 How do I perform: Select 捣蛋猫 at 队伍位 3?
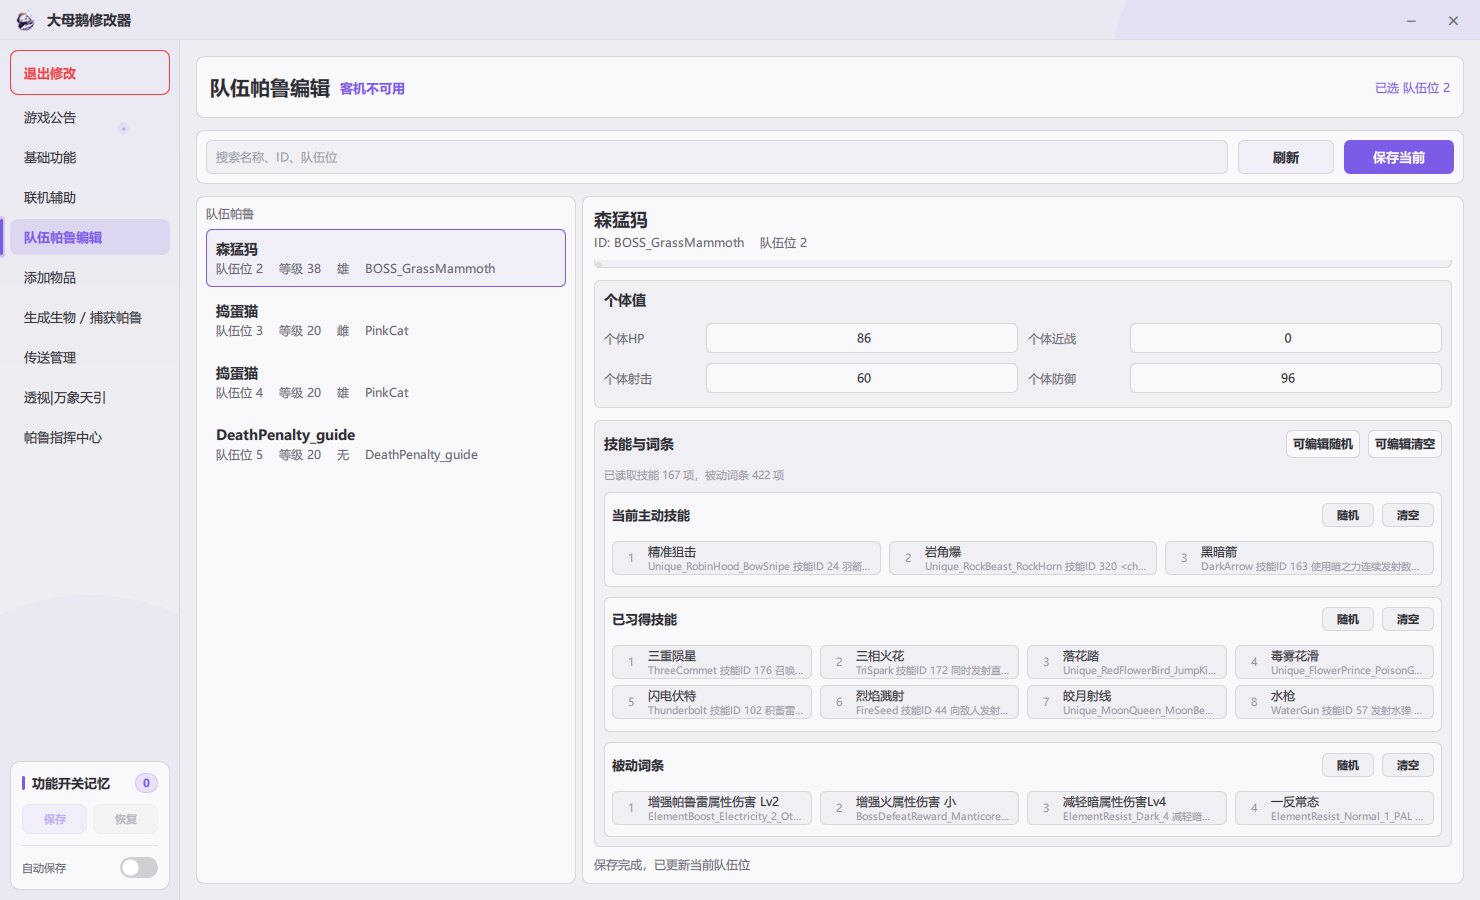(386, 320)
